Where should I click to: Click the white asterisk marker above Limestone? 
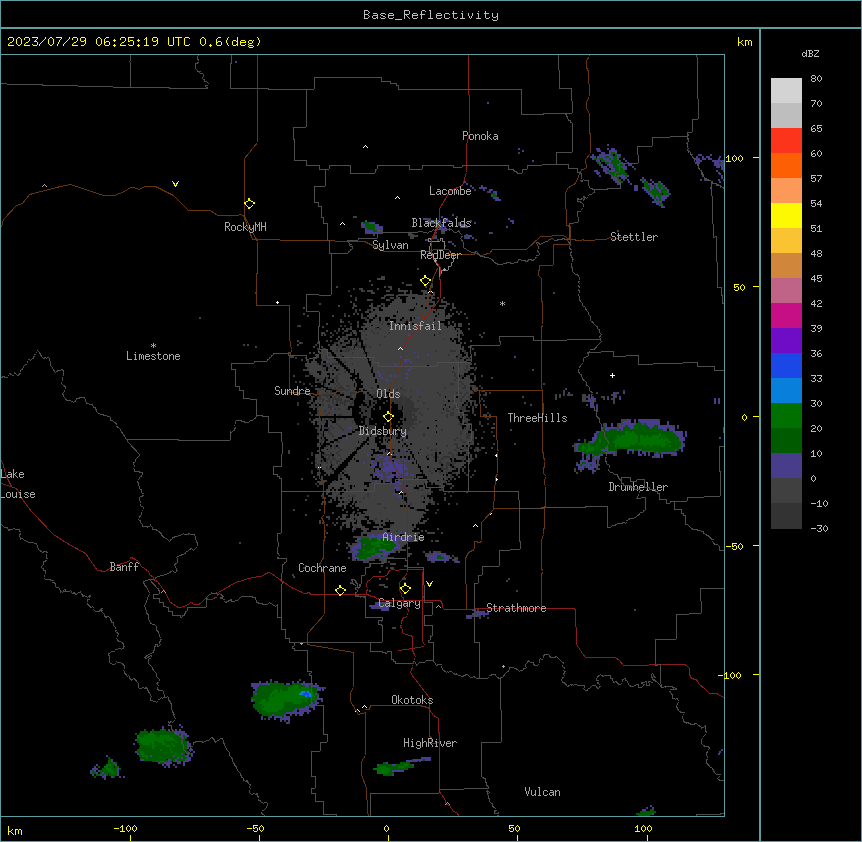tap(153, 346)
